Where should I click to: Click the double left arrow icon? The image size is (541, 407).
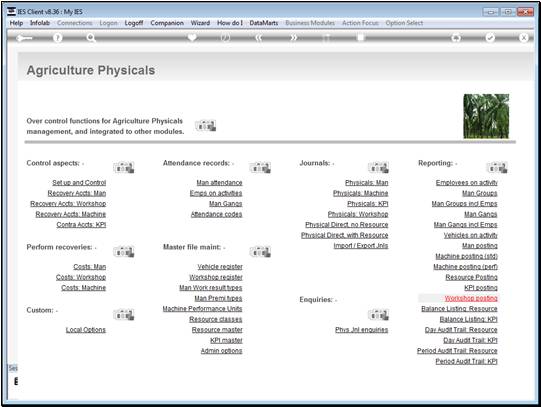point(259,38)
